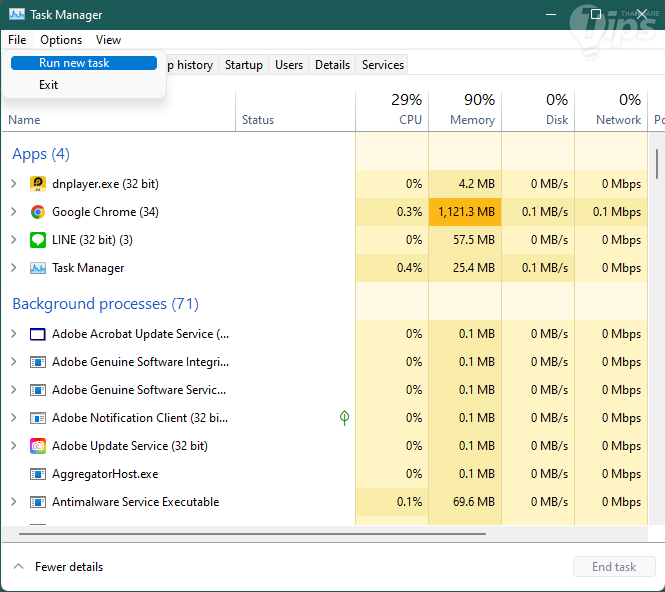
Task: Expand the LINE process group
Action: point(14,240)
